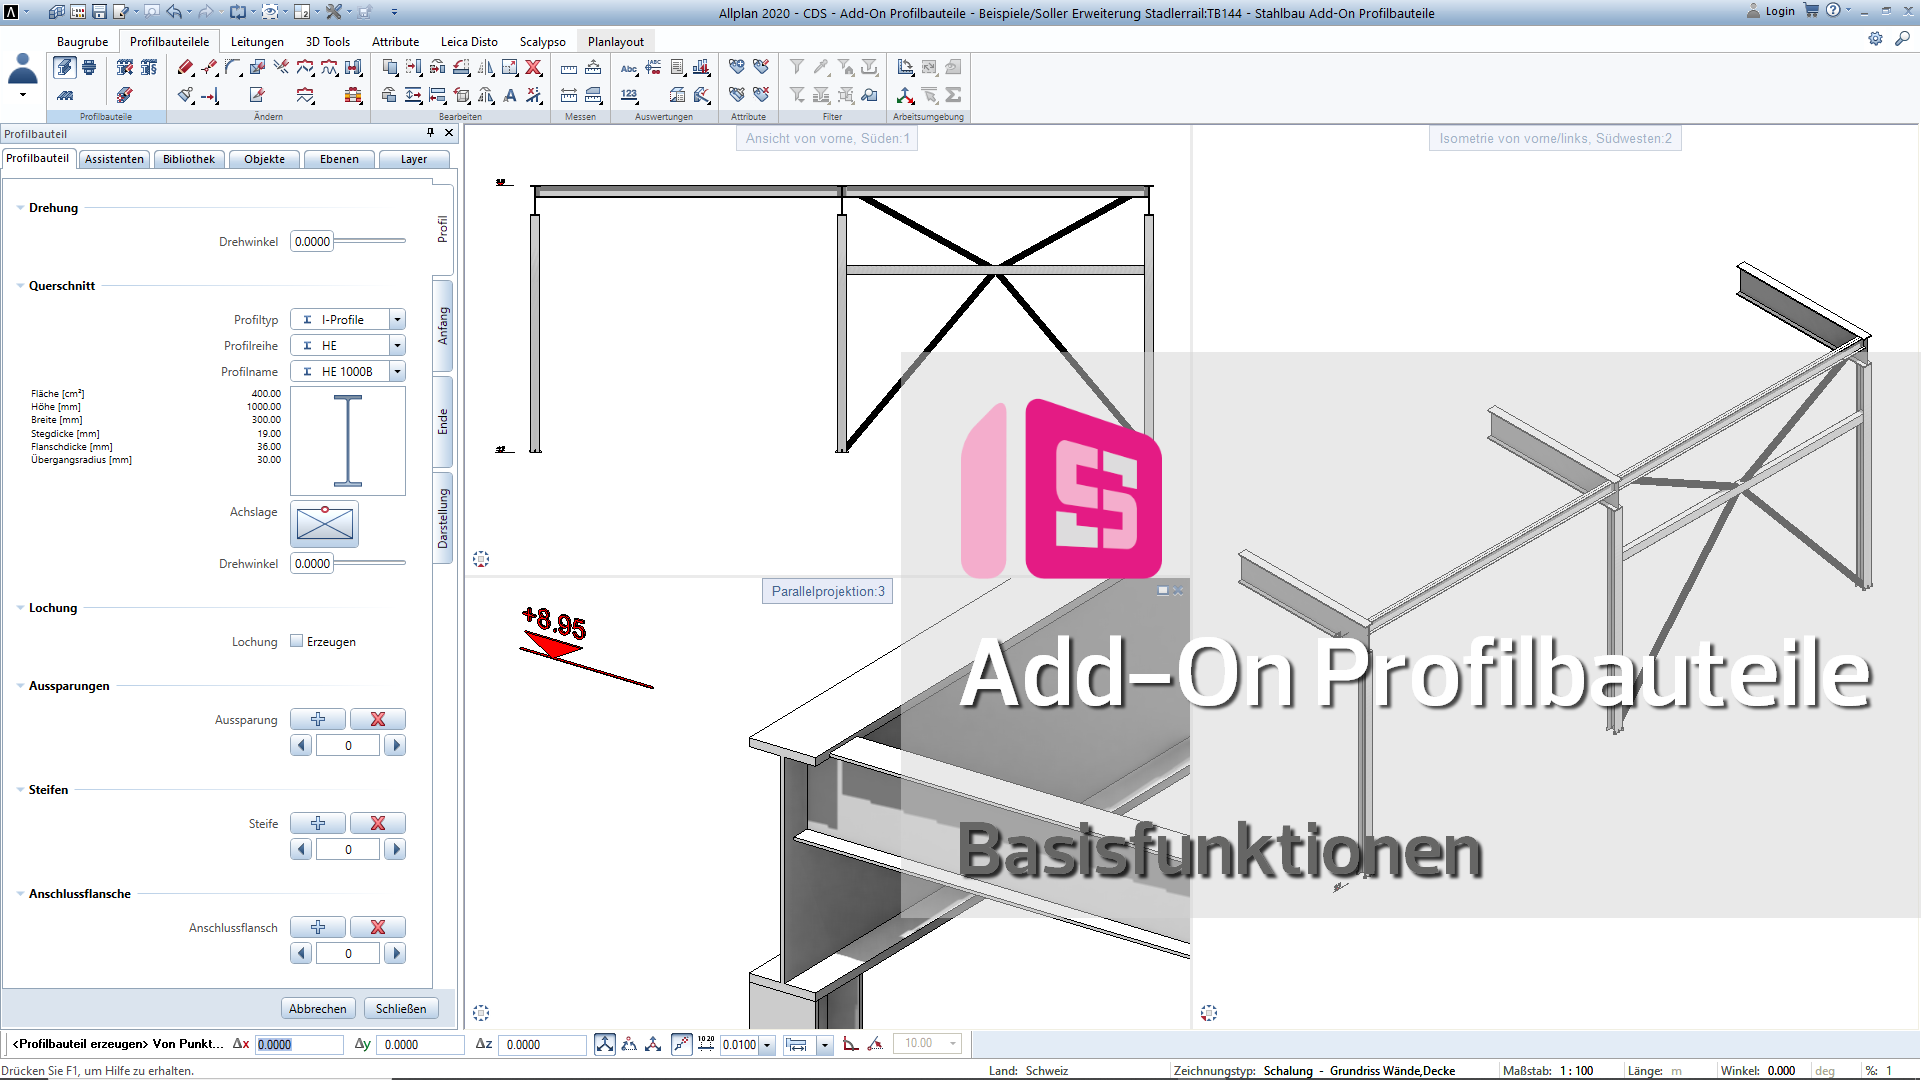This screenshot has height=1080, width=1921.
Task: Click the text A icon in Bearbeiten
Action: coord(510,95)
